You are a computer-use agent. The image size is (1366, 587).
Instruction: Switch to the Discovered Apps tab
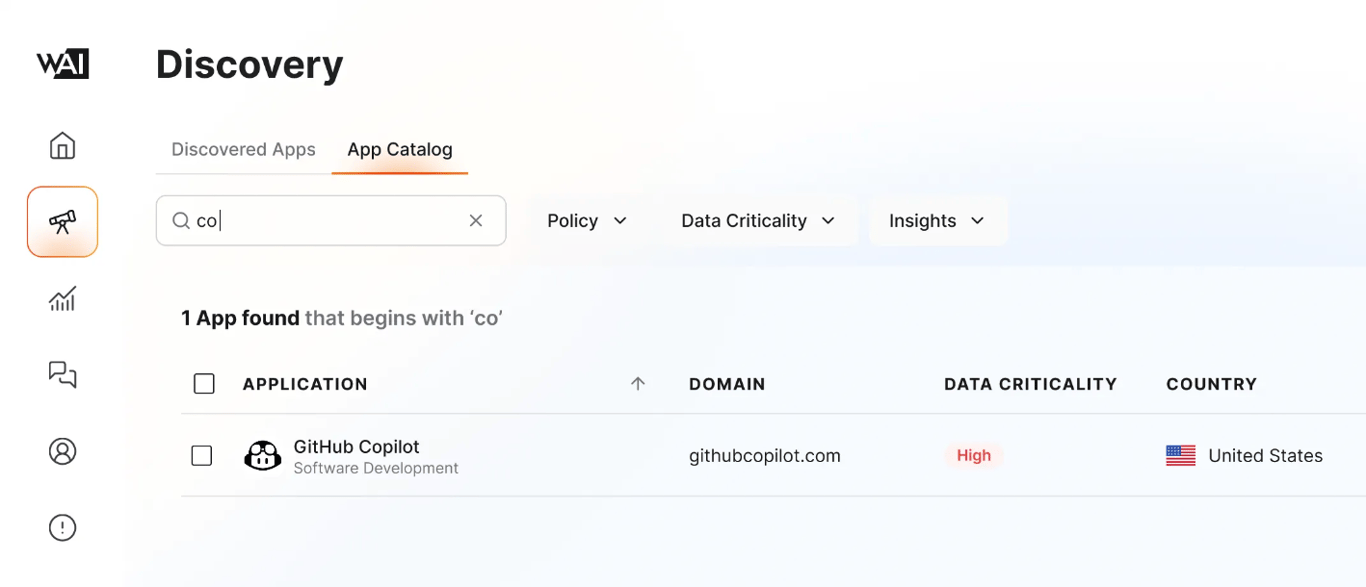click(x=243, y=149)
